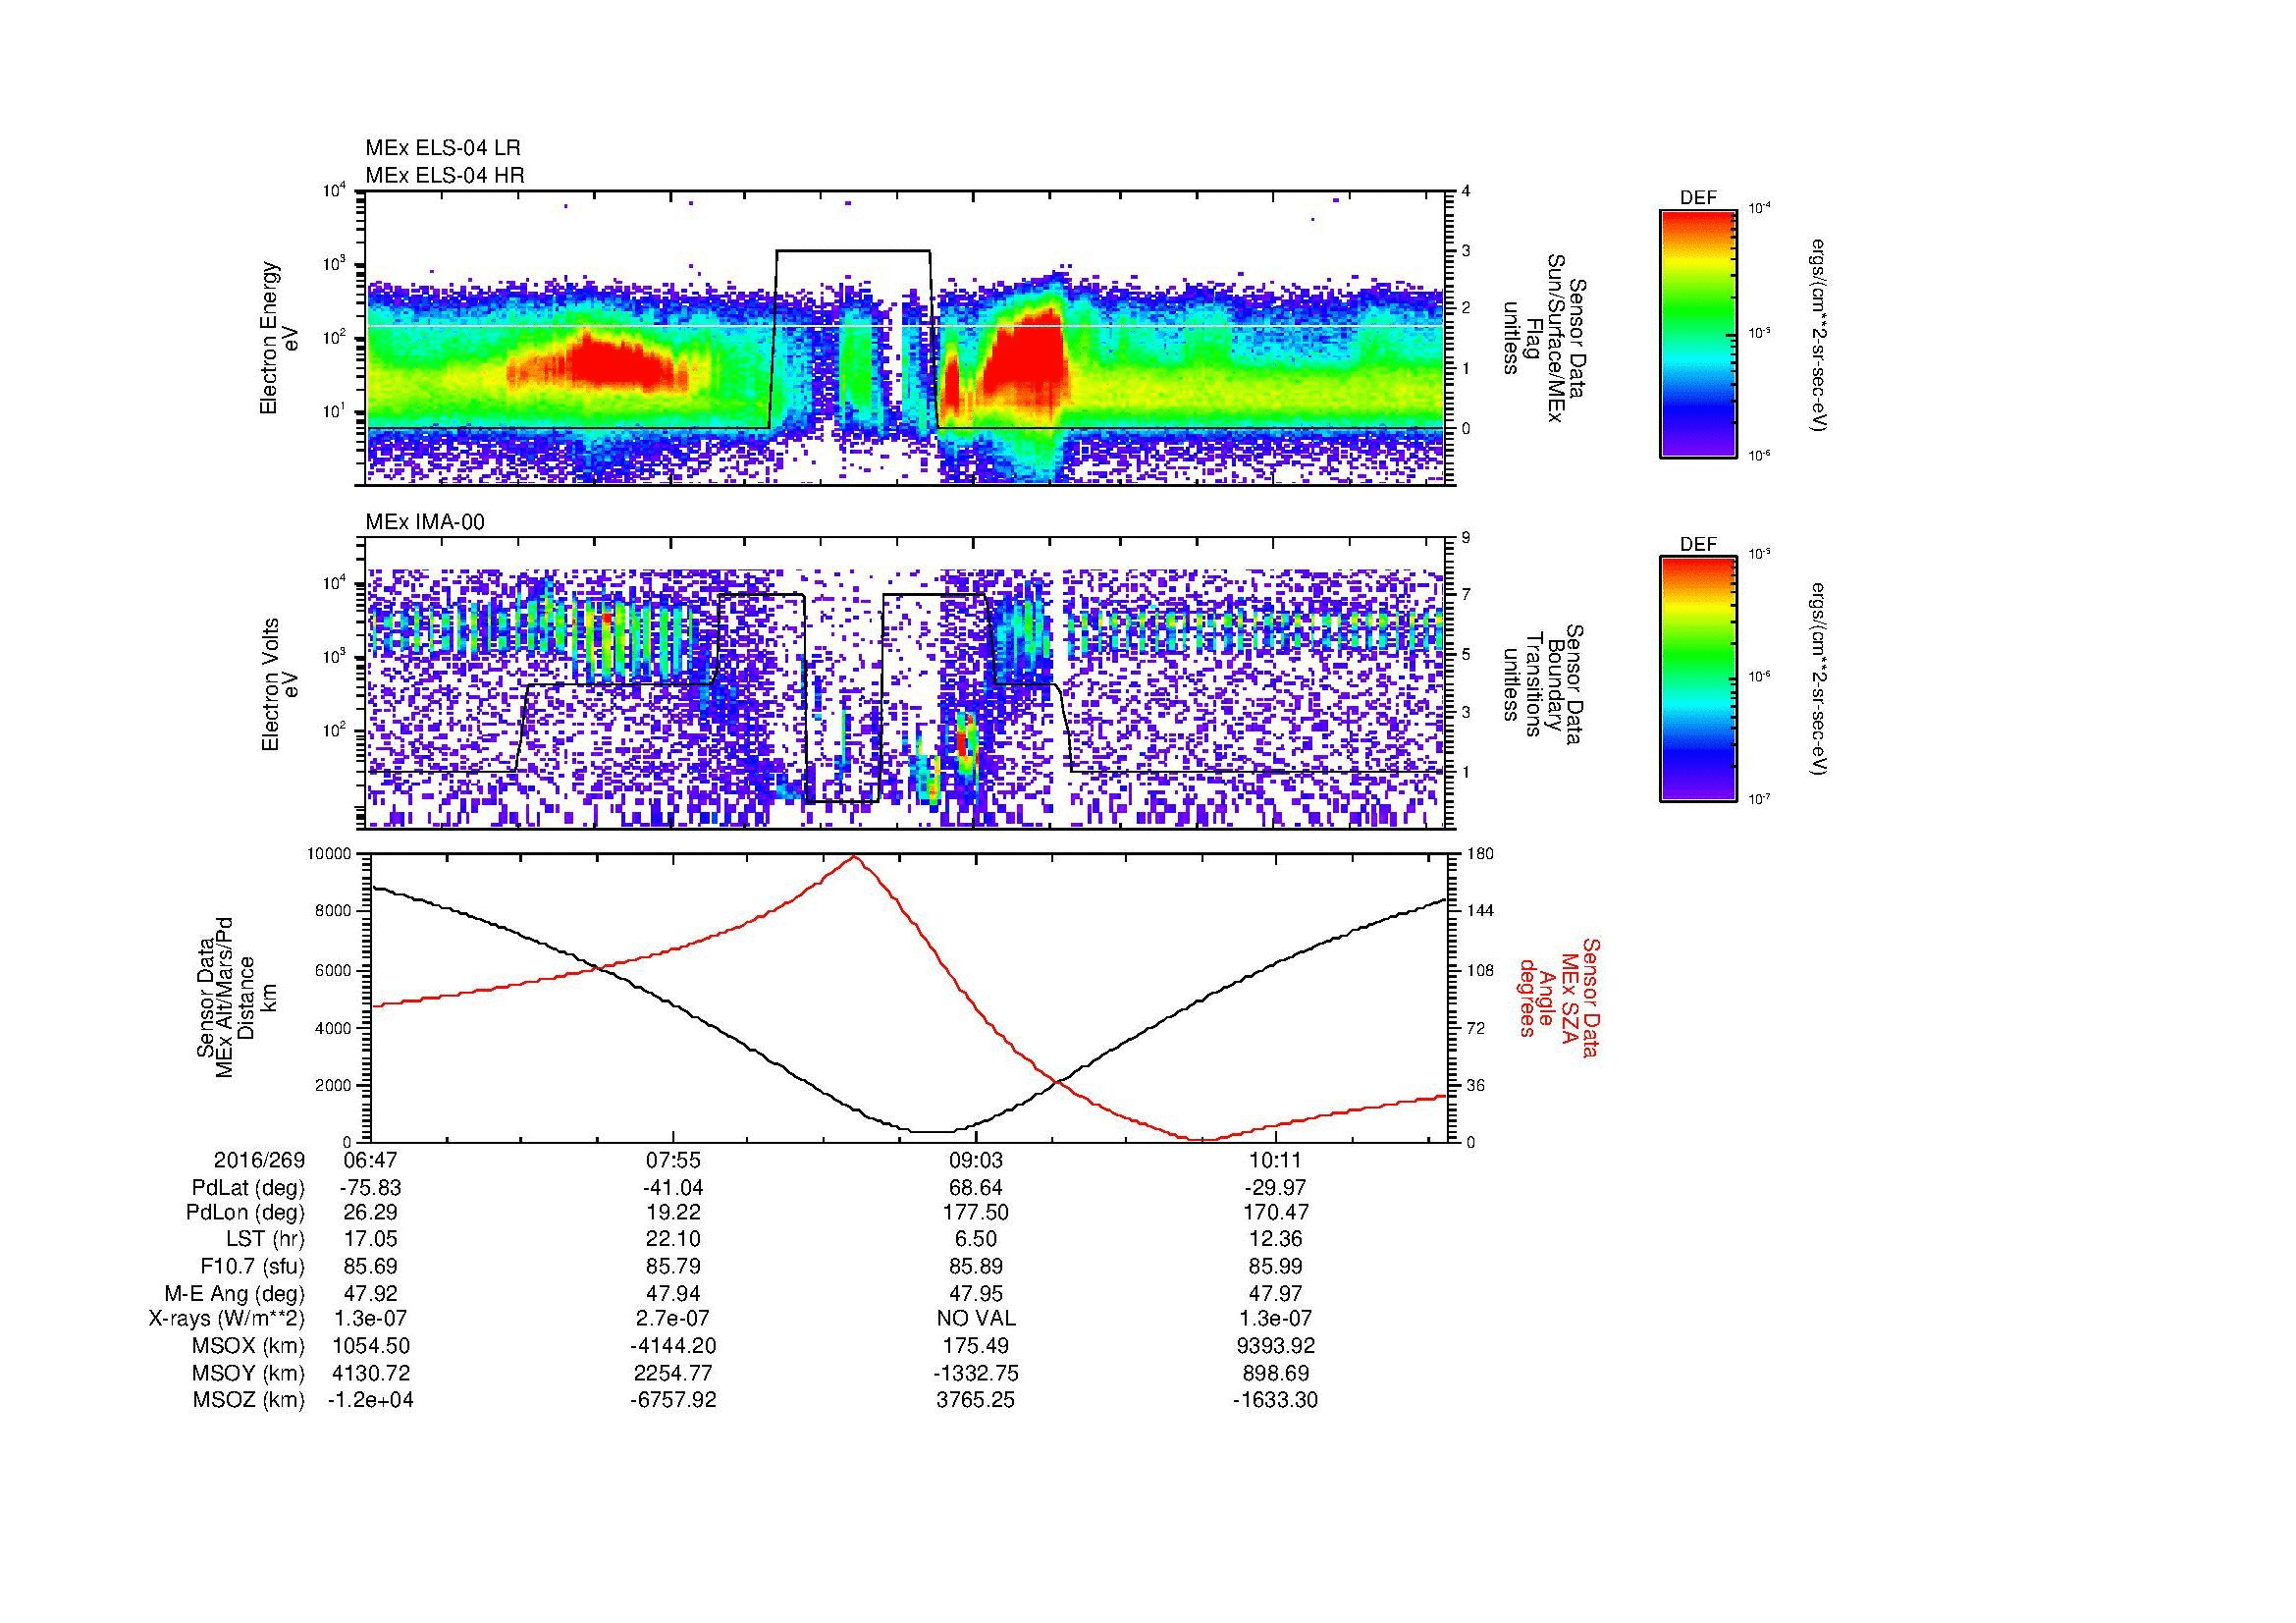Click the PdLat value -75.83

371,1188
